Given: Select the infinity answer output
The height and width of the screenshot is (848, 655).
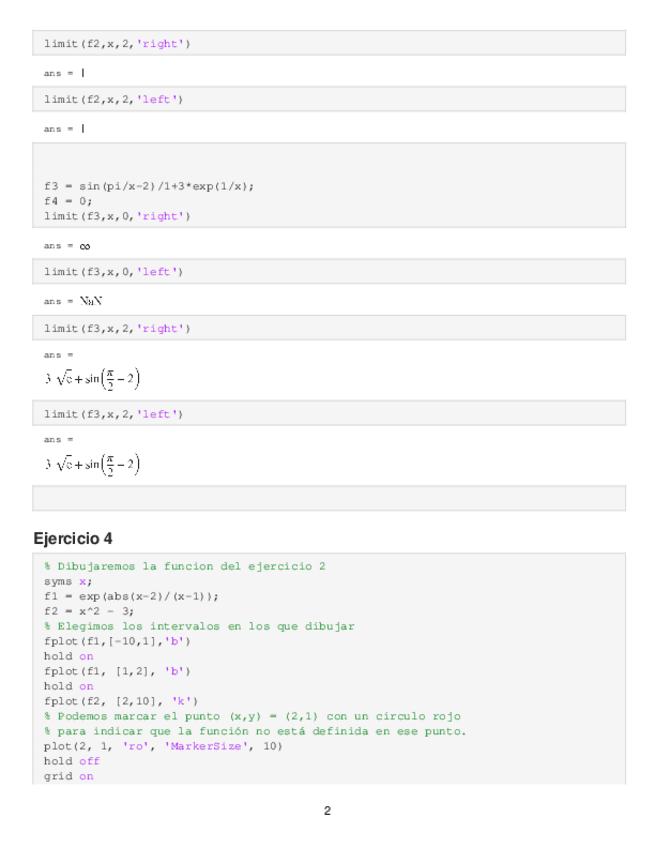Looking at the screenshot, I should 85,246.
